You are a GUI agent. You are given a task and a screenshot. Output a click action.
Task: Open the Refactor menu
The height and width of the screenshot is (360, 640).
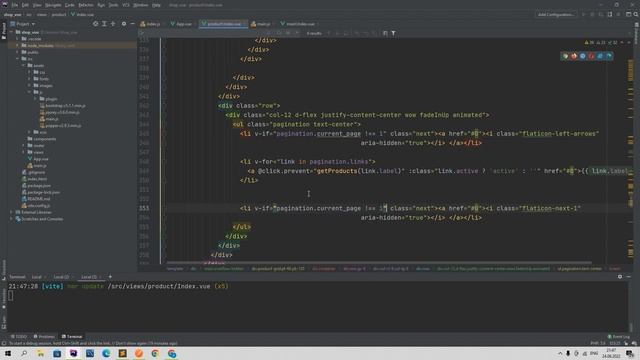point(86,5)
